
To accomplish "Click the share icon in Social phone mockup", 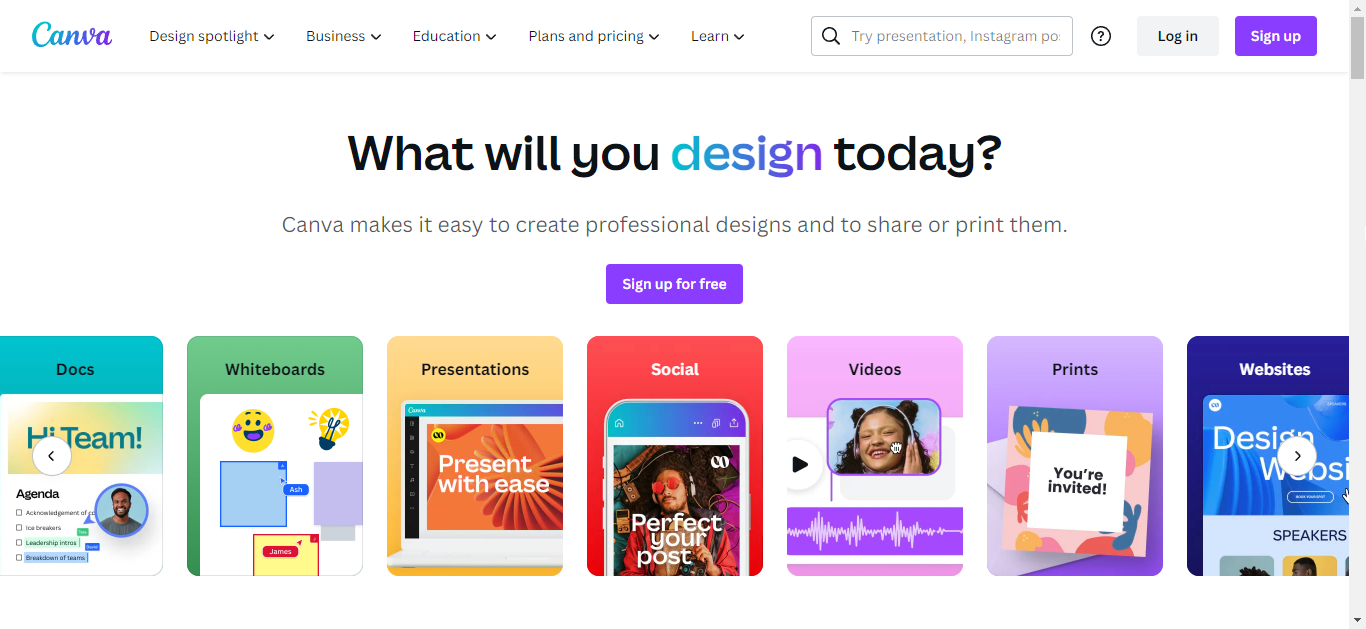I will (x=734, y=423).
